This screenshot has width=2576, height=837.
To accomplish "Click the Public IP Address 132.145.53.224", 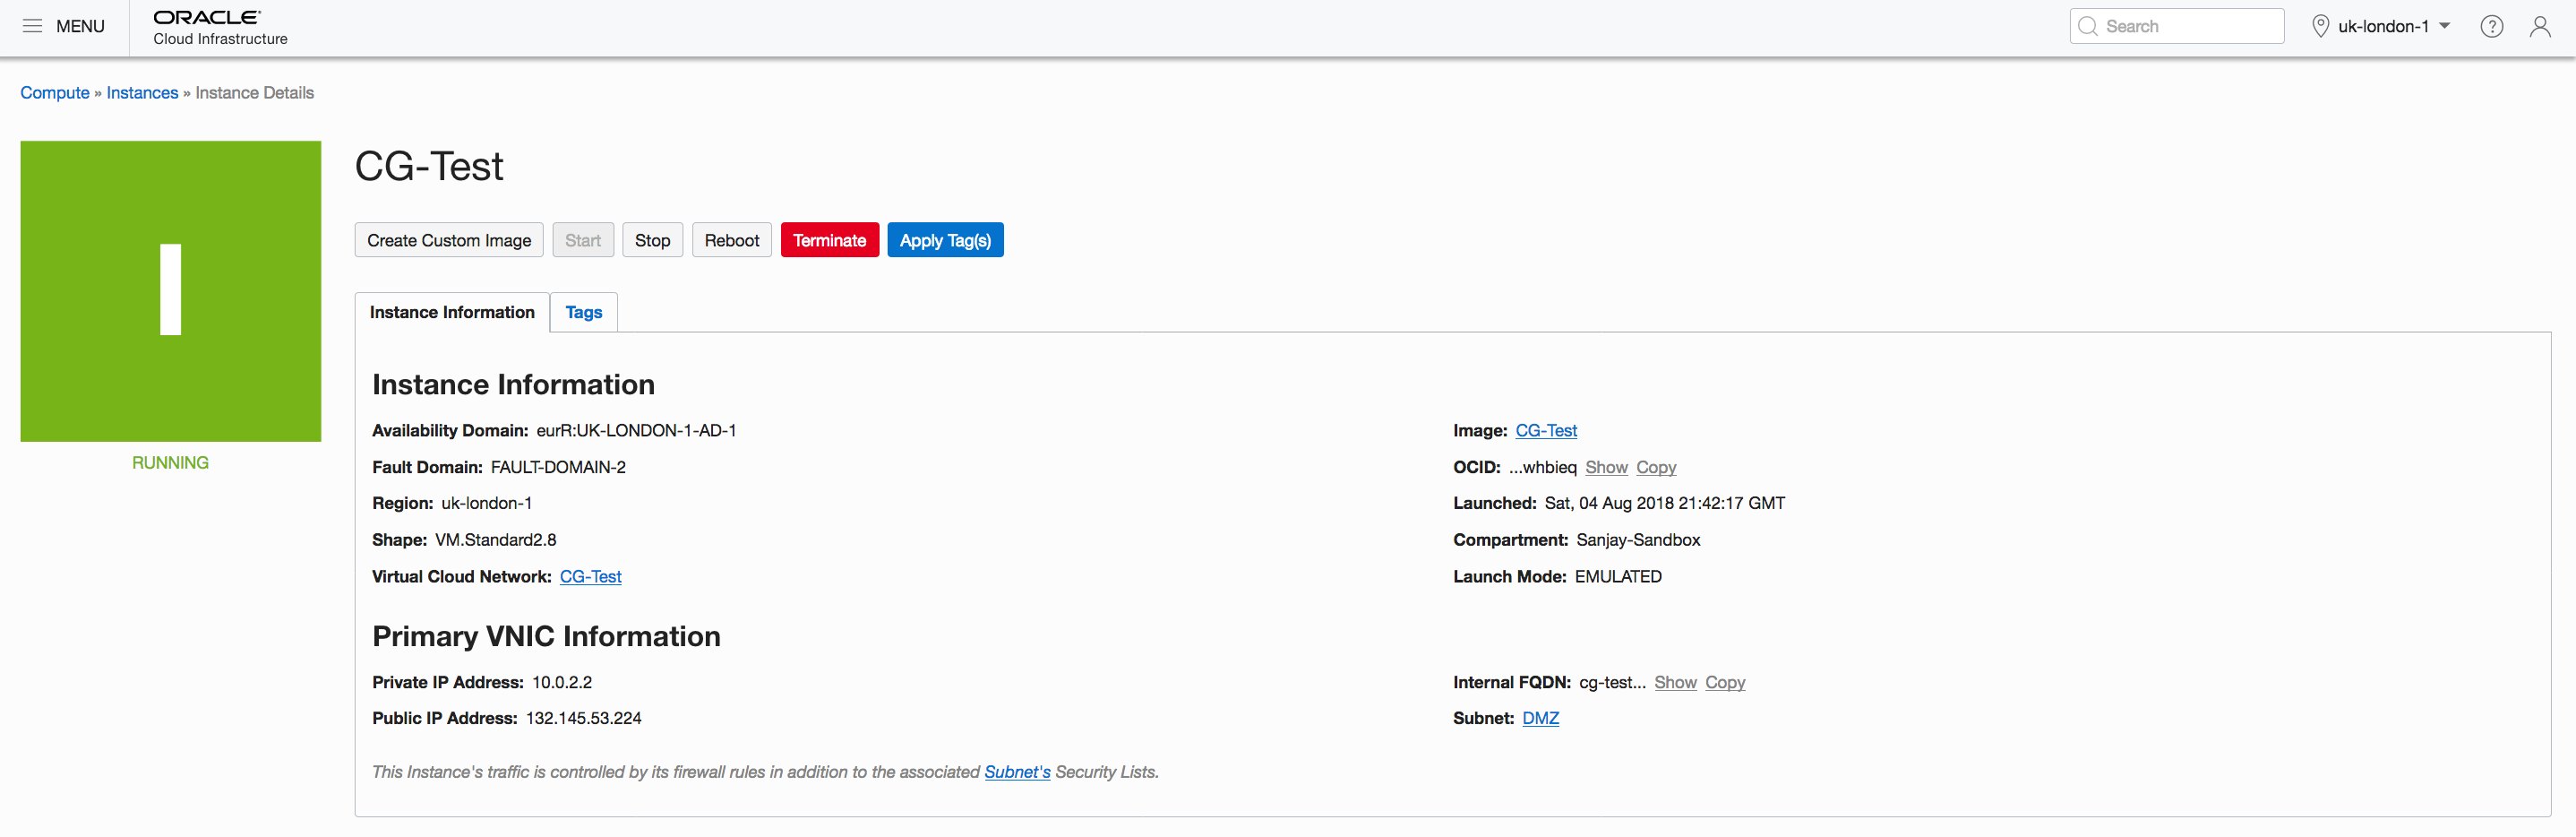I will pos(584,718).
